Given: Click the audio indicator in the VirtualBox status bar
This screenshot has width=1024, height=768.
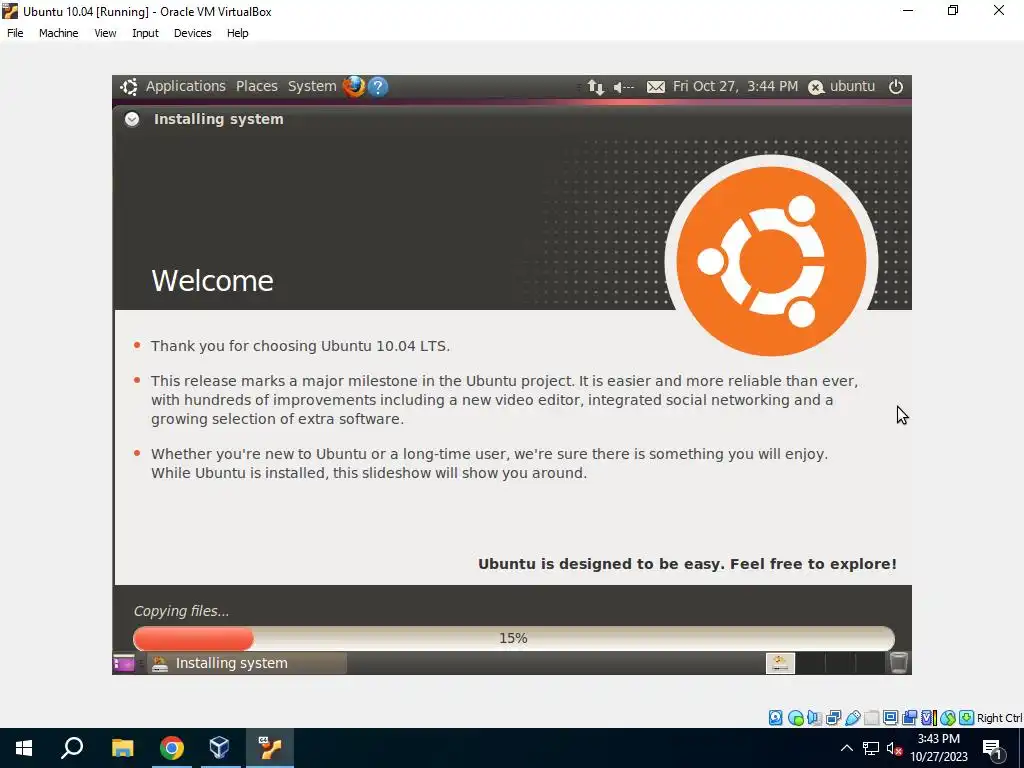Looking at the screenshot, I should pyautogui.click(x=814, y=718).
